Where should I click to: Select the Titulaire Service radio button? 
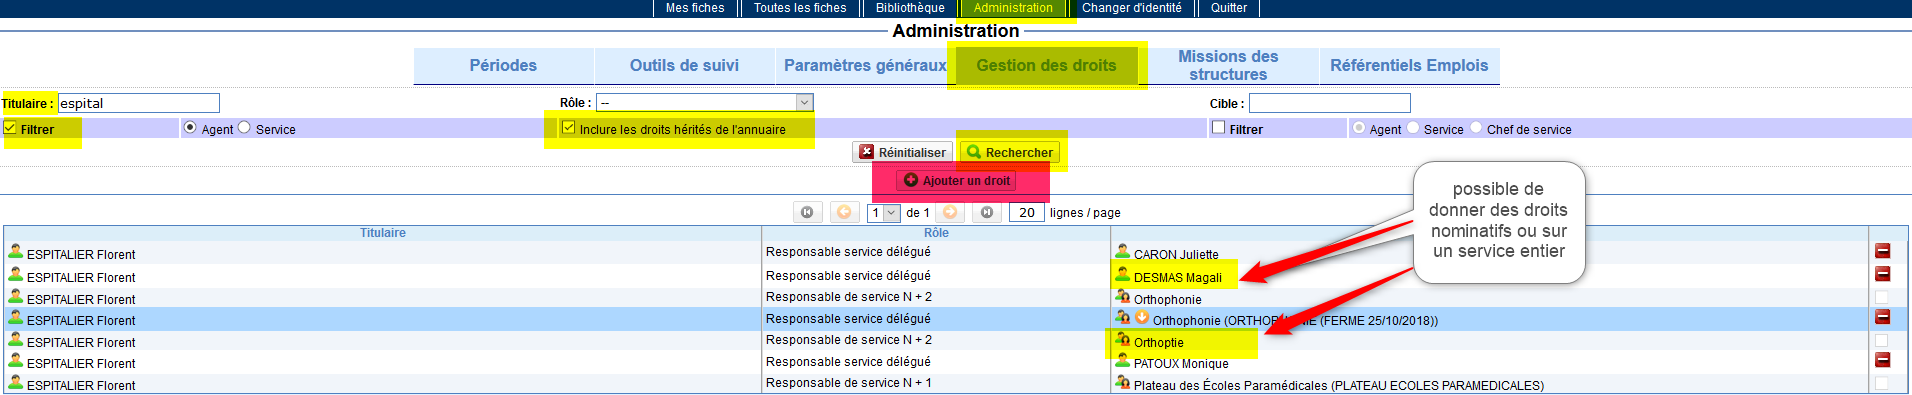coord(244,127)
